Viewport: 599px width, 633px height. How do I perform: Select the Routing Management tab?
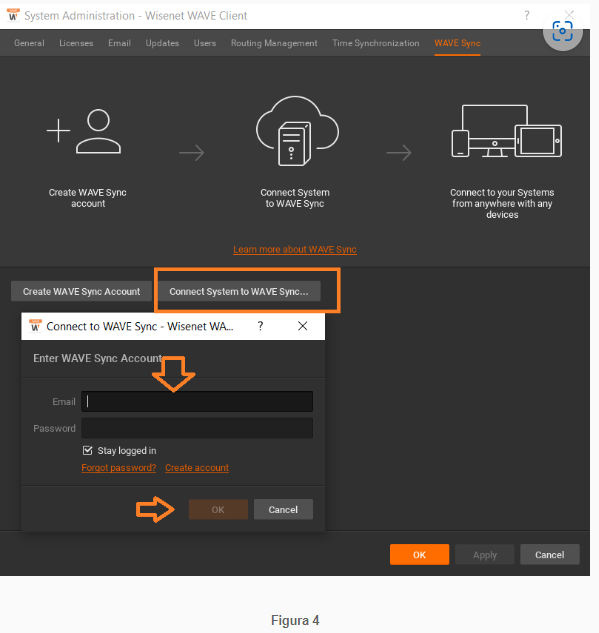tap(274, 43)
